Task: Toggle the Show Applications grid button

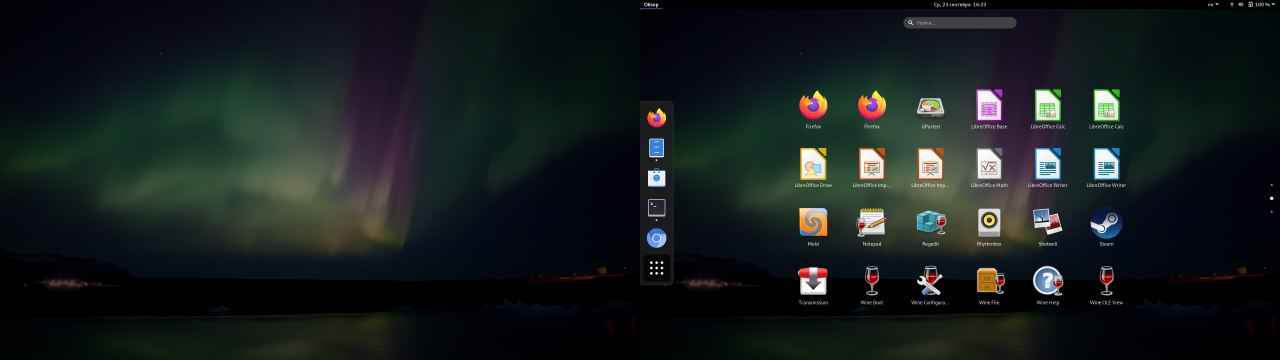Action: [656, 268]
